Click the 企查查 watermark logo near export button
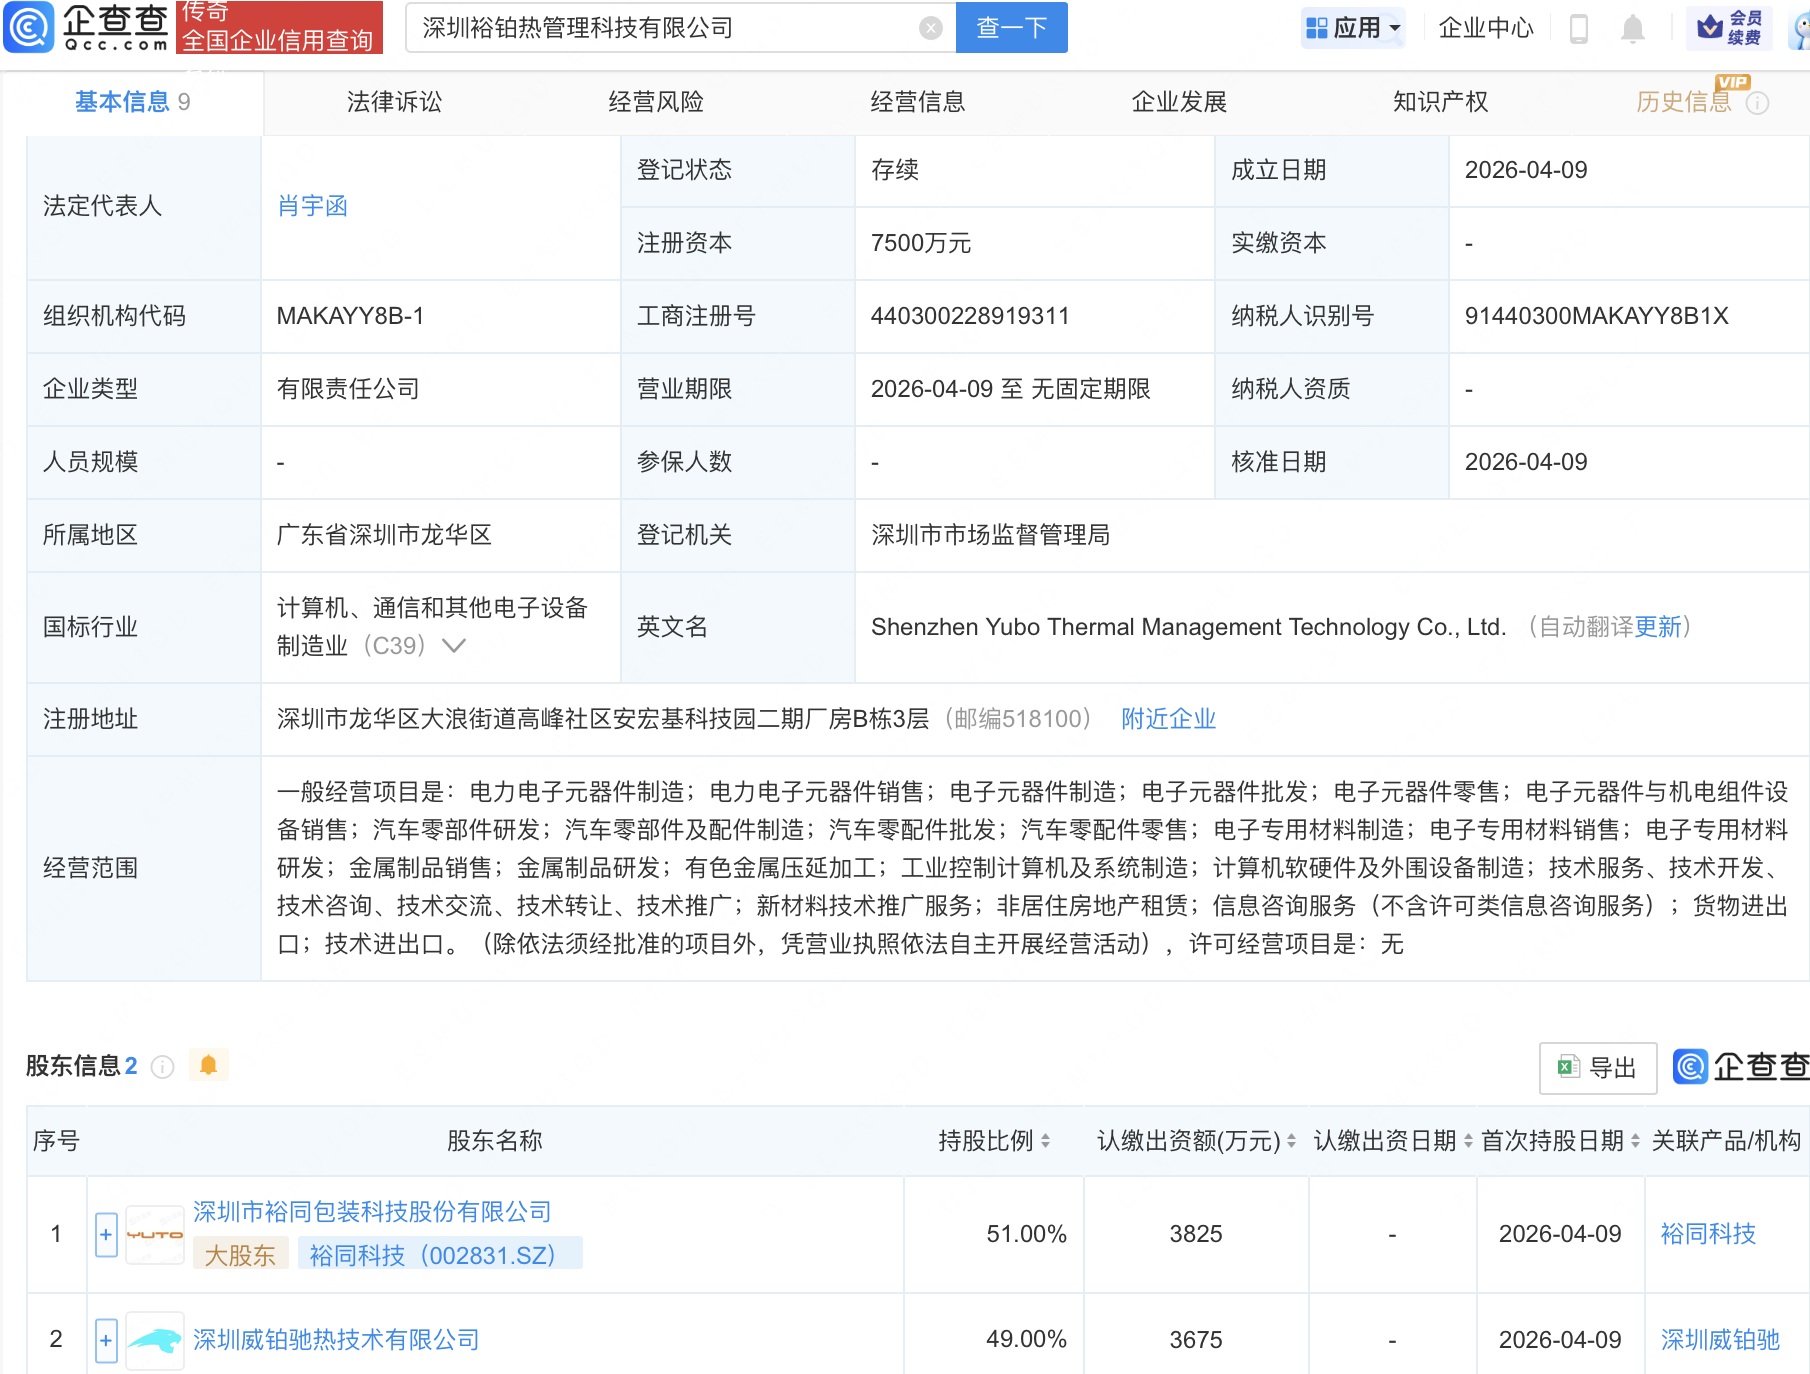This screenshot has width=1810, height=1374. click(x=1689, y=1067)
